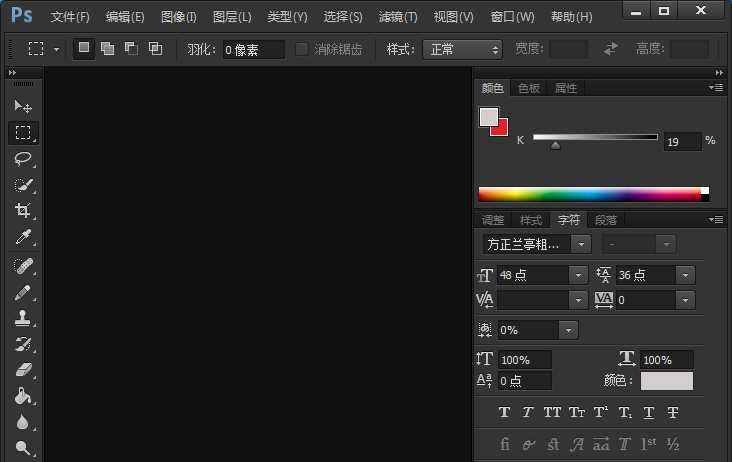The width and height of the screenshot is (732, 462).
Task: Toggle Small Caps text style
Action: point(577,412)
